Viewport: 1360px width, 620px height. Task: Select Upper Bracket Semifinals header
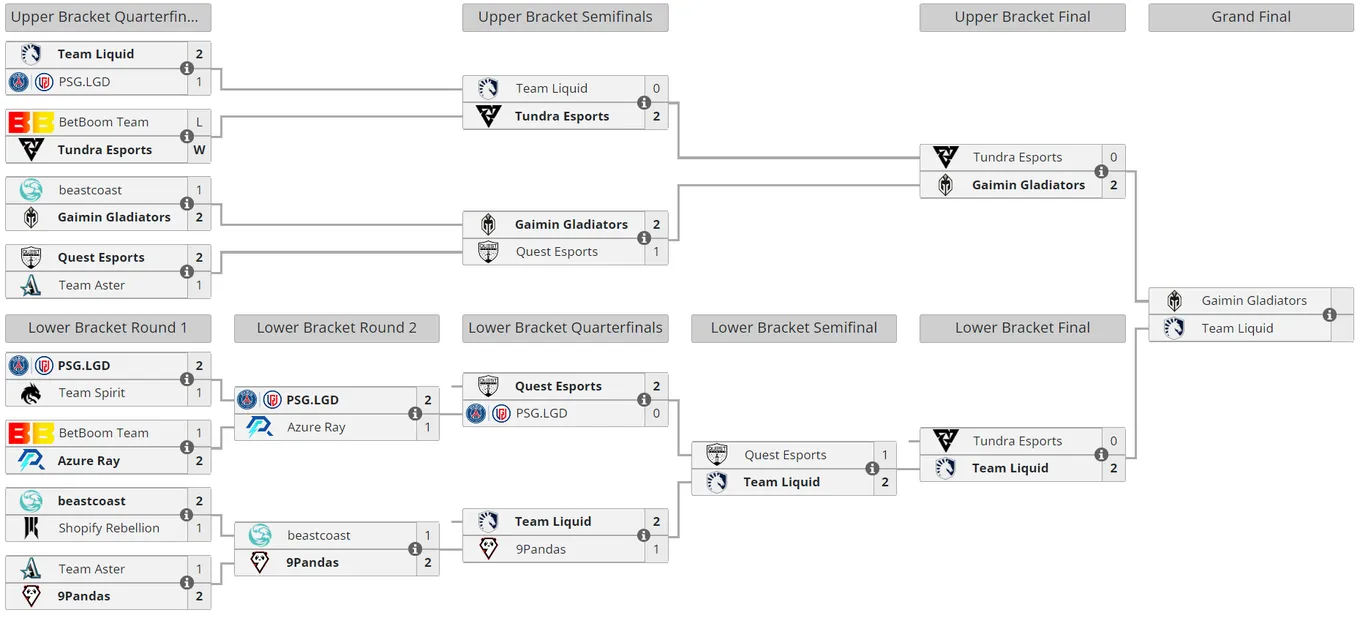coord(565,17)
